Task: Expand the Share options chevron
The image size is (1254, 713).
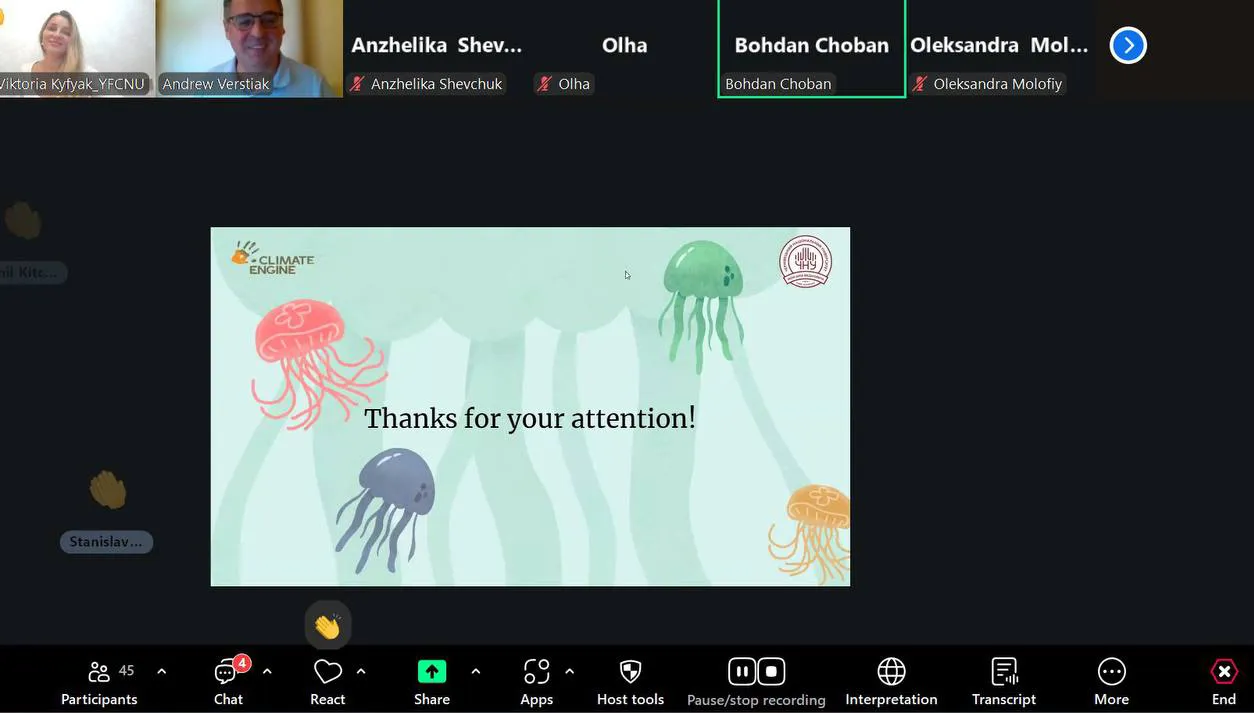Action: click(x=475, y=671)
